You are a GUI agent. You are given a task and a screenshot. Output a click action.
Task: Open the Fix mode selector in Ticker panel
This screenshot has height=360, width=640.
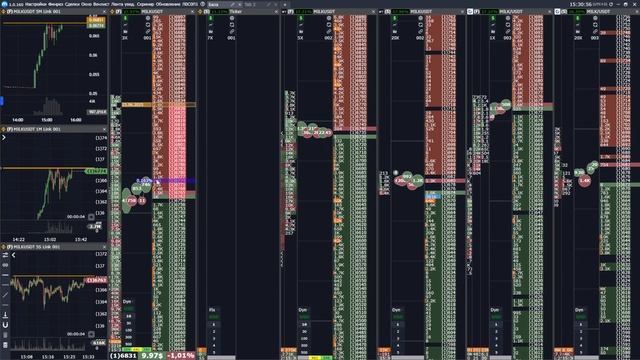pos(212,310)
